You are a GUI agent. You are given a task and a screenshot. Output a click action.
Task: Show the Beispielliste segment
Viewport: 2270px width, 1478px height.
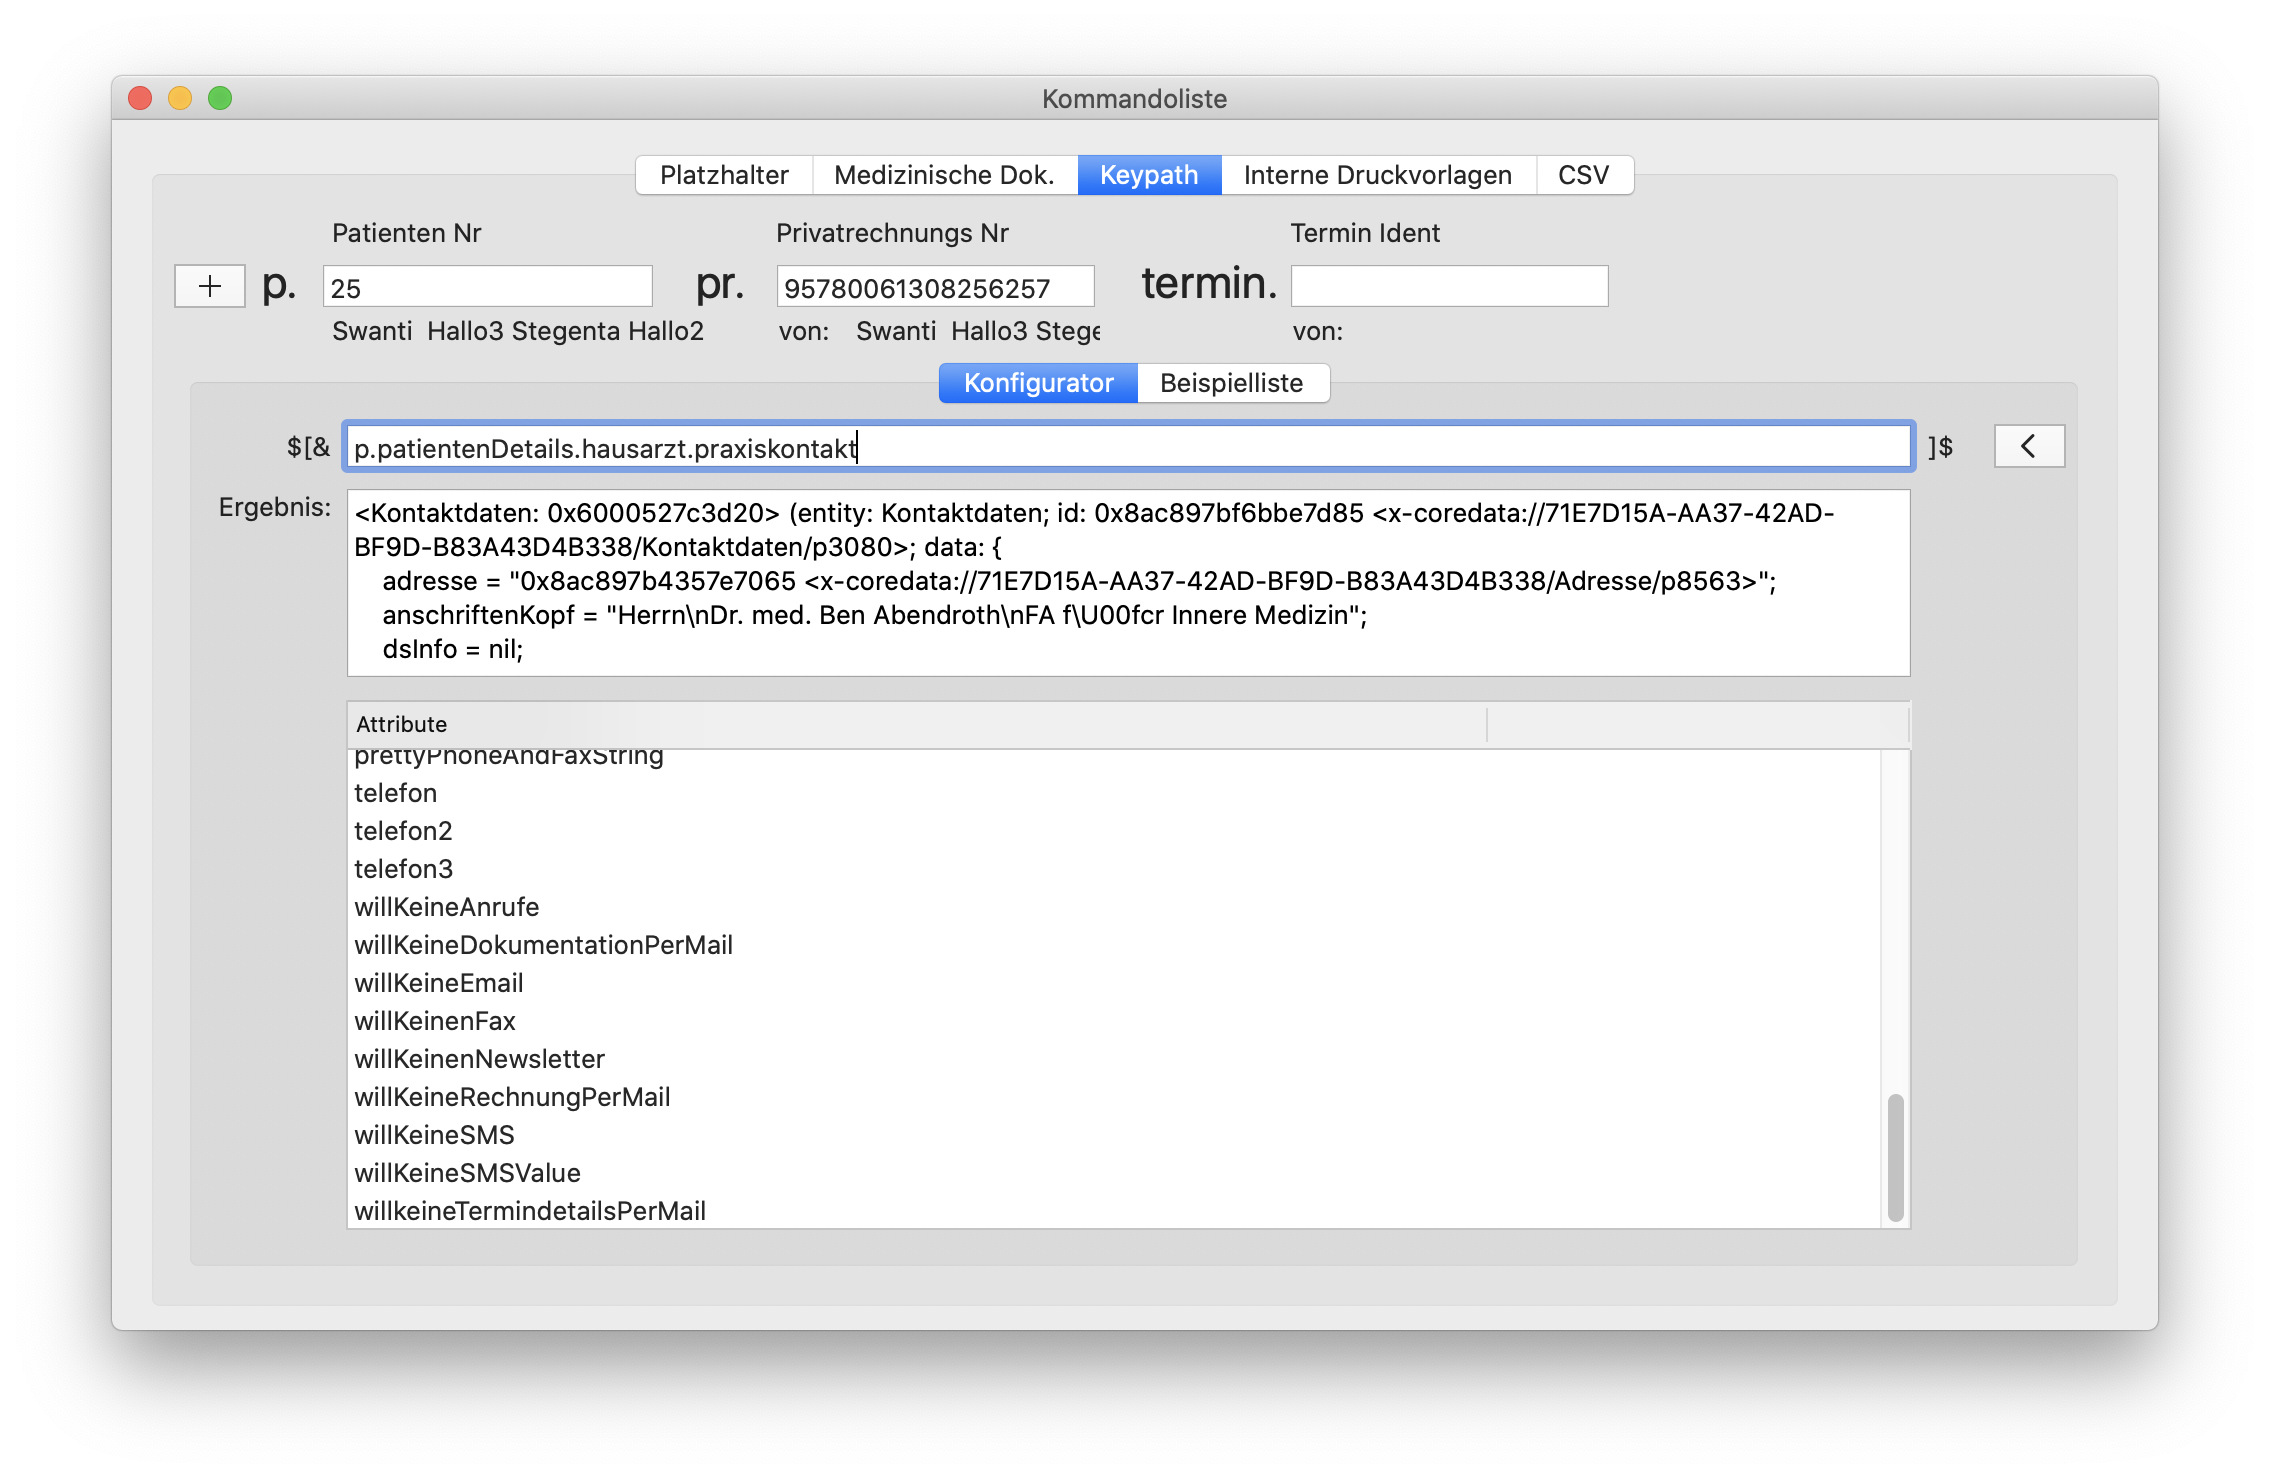pyautogui.click(x=1232, y=383)
